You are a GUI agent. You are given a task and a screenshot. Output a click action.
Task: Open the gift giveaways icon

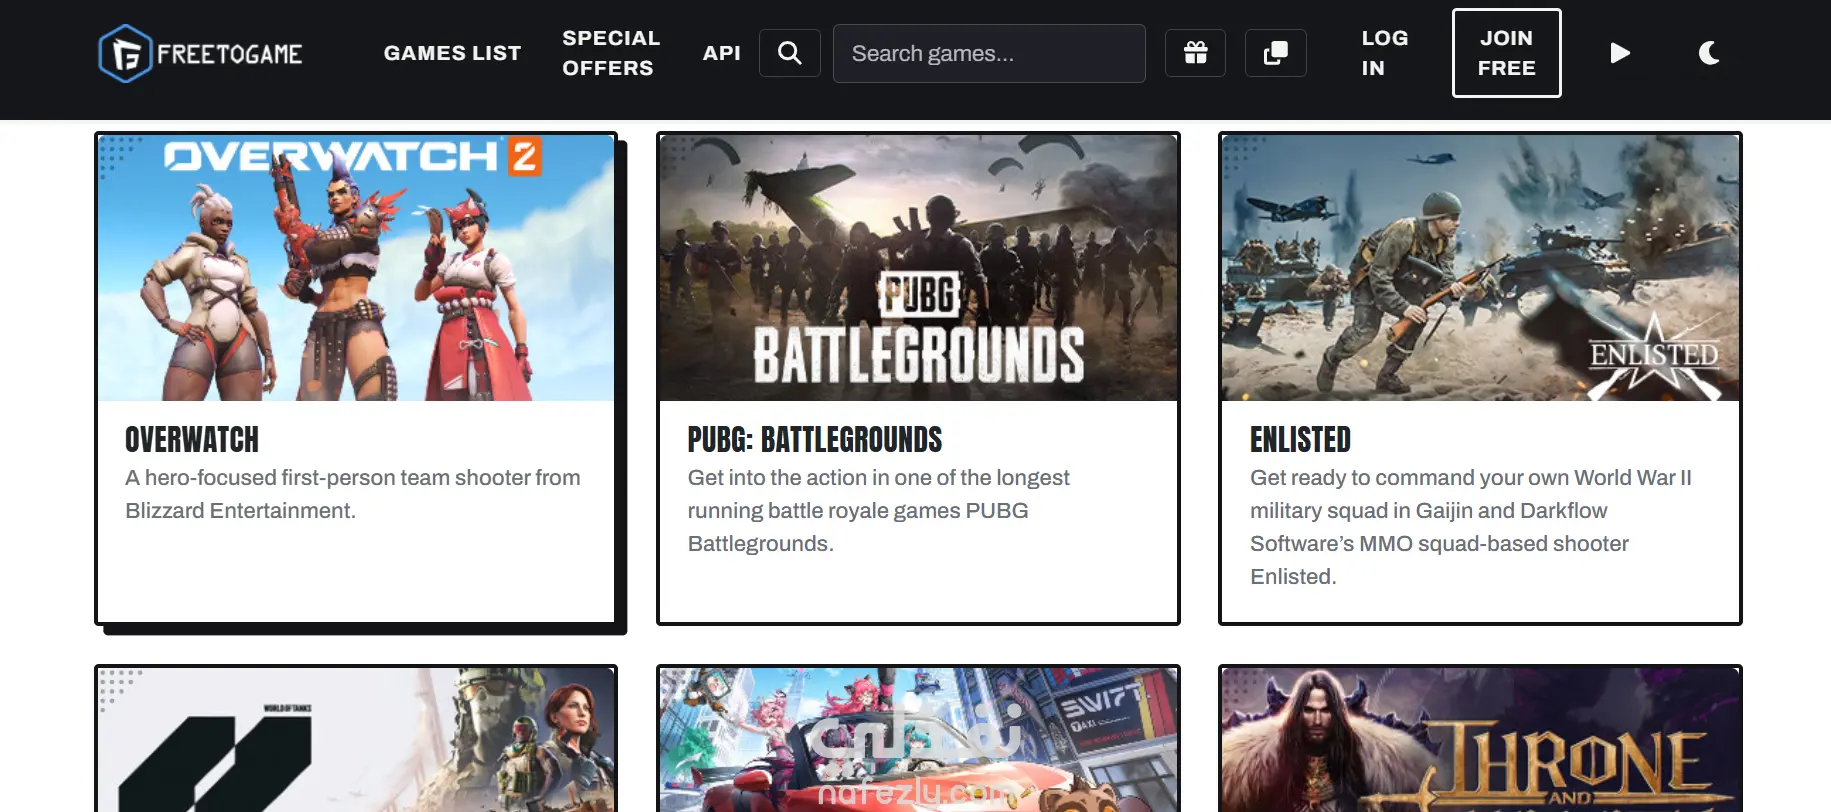click(1195, 53)
